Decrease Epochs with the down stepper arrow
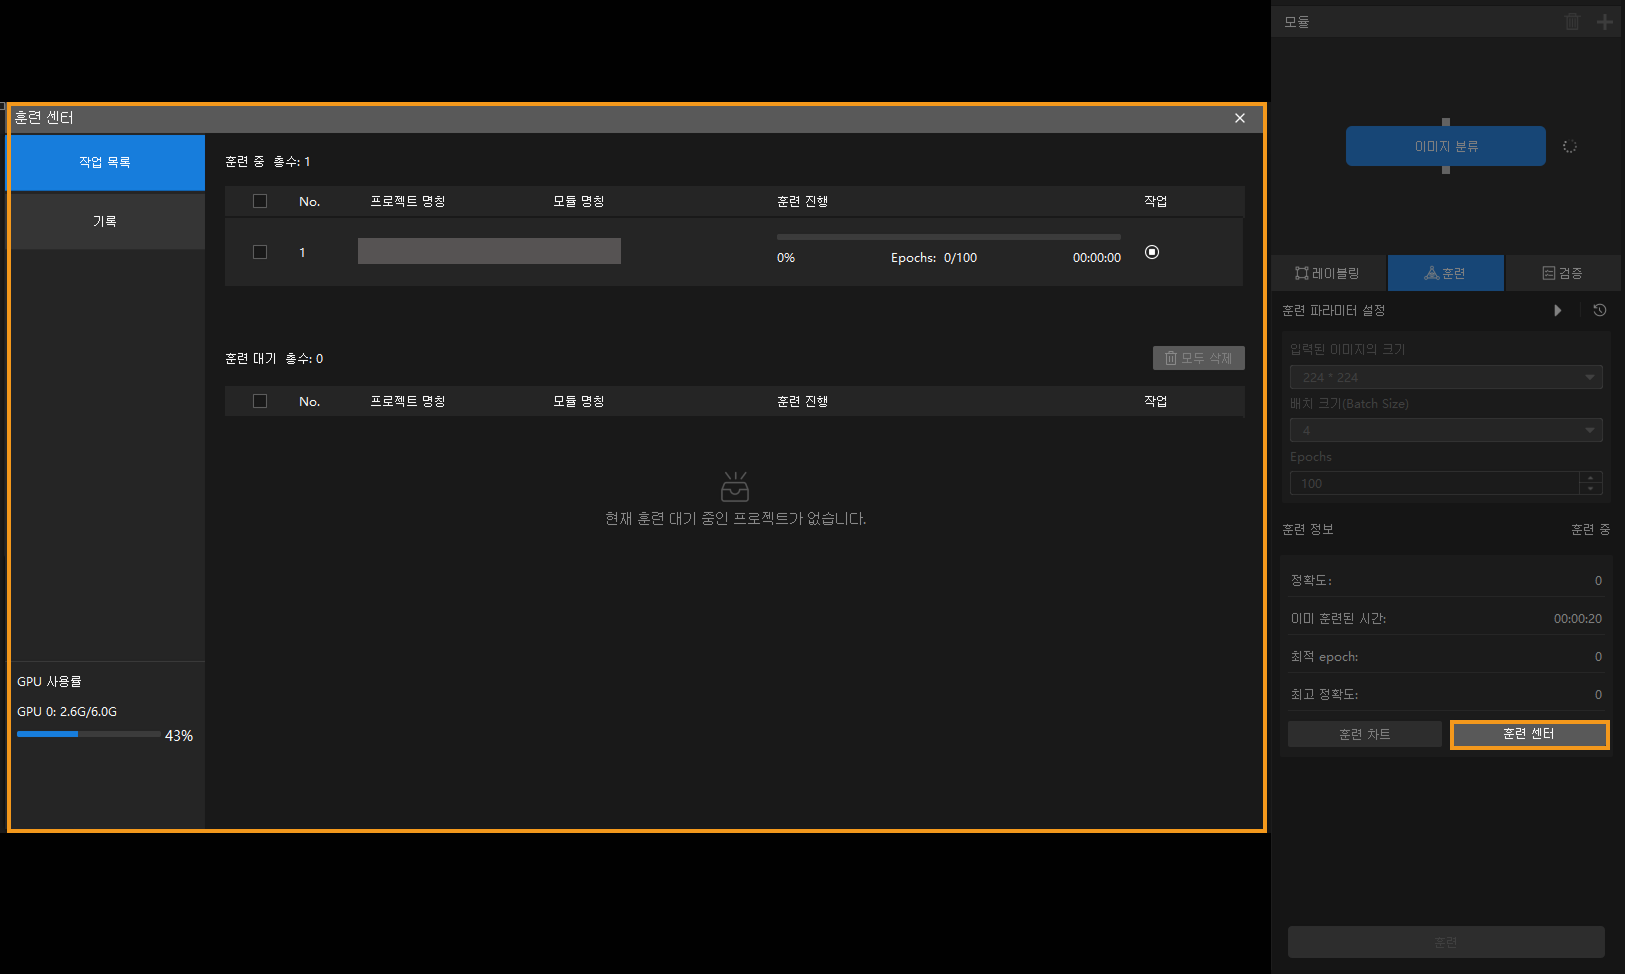This screenshot has width=1625, height=974. [1591, 489]
